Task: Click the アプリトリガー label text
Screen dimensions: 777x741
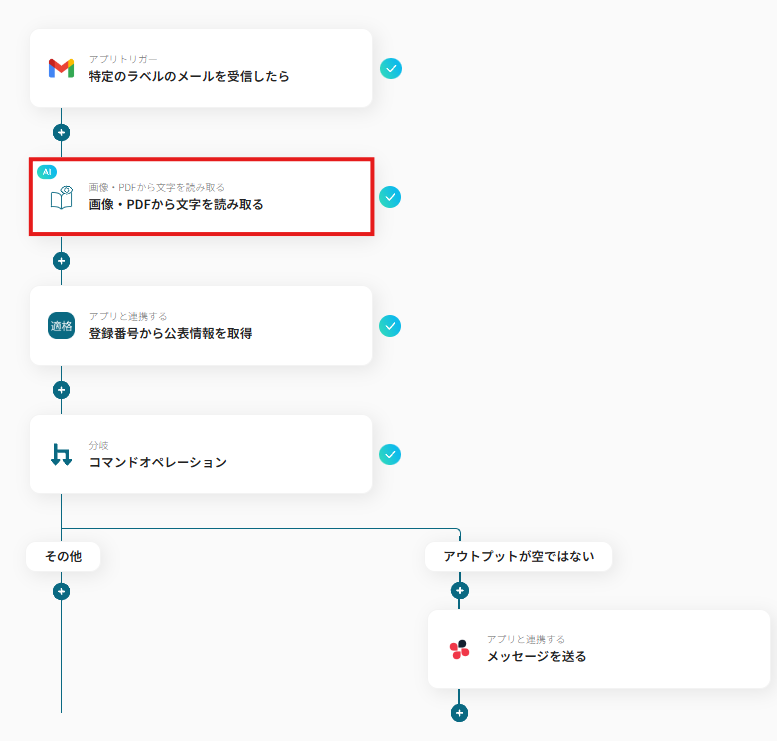Action: tap(123, 59)
